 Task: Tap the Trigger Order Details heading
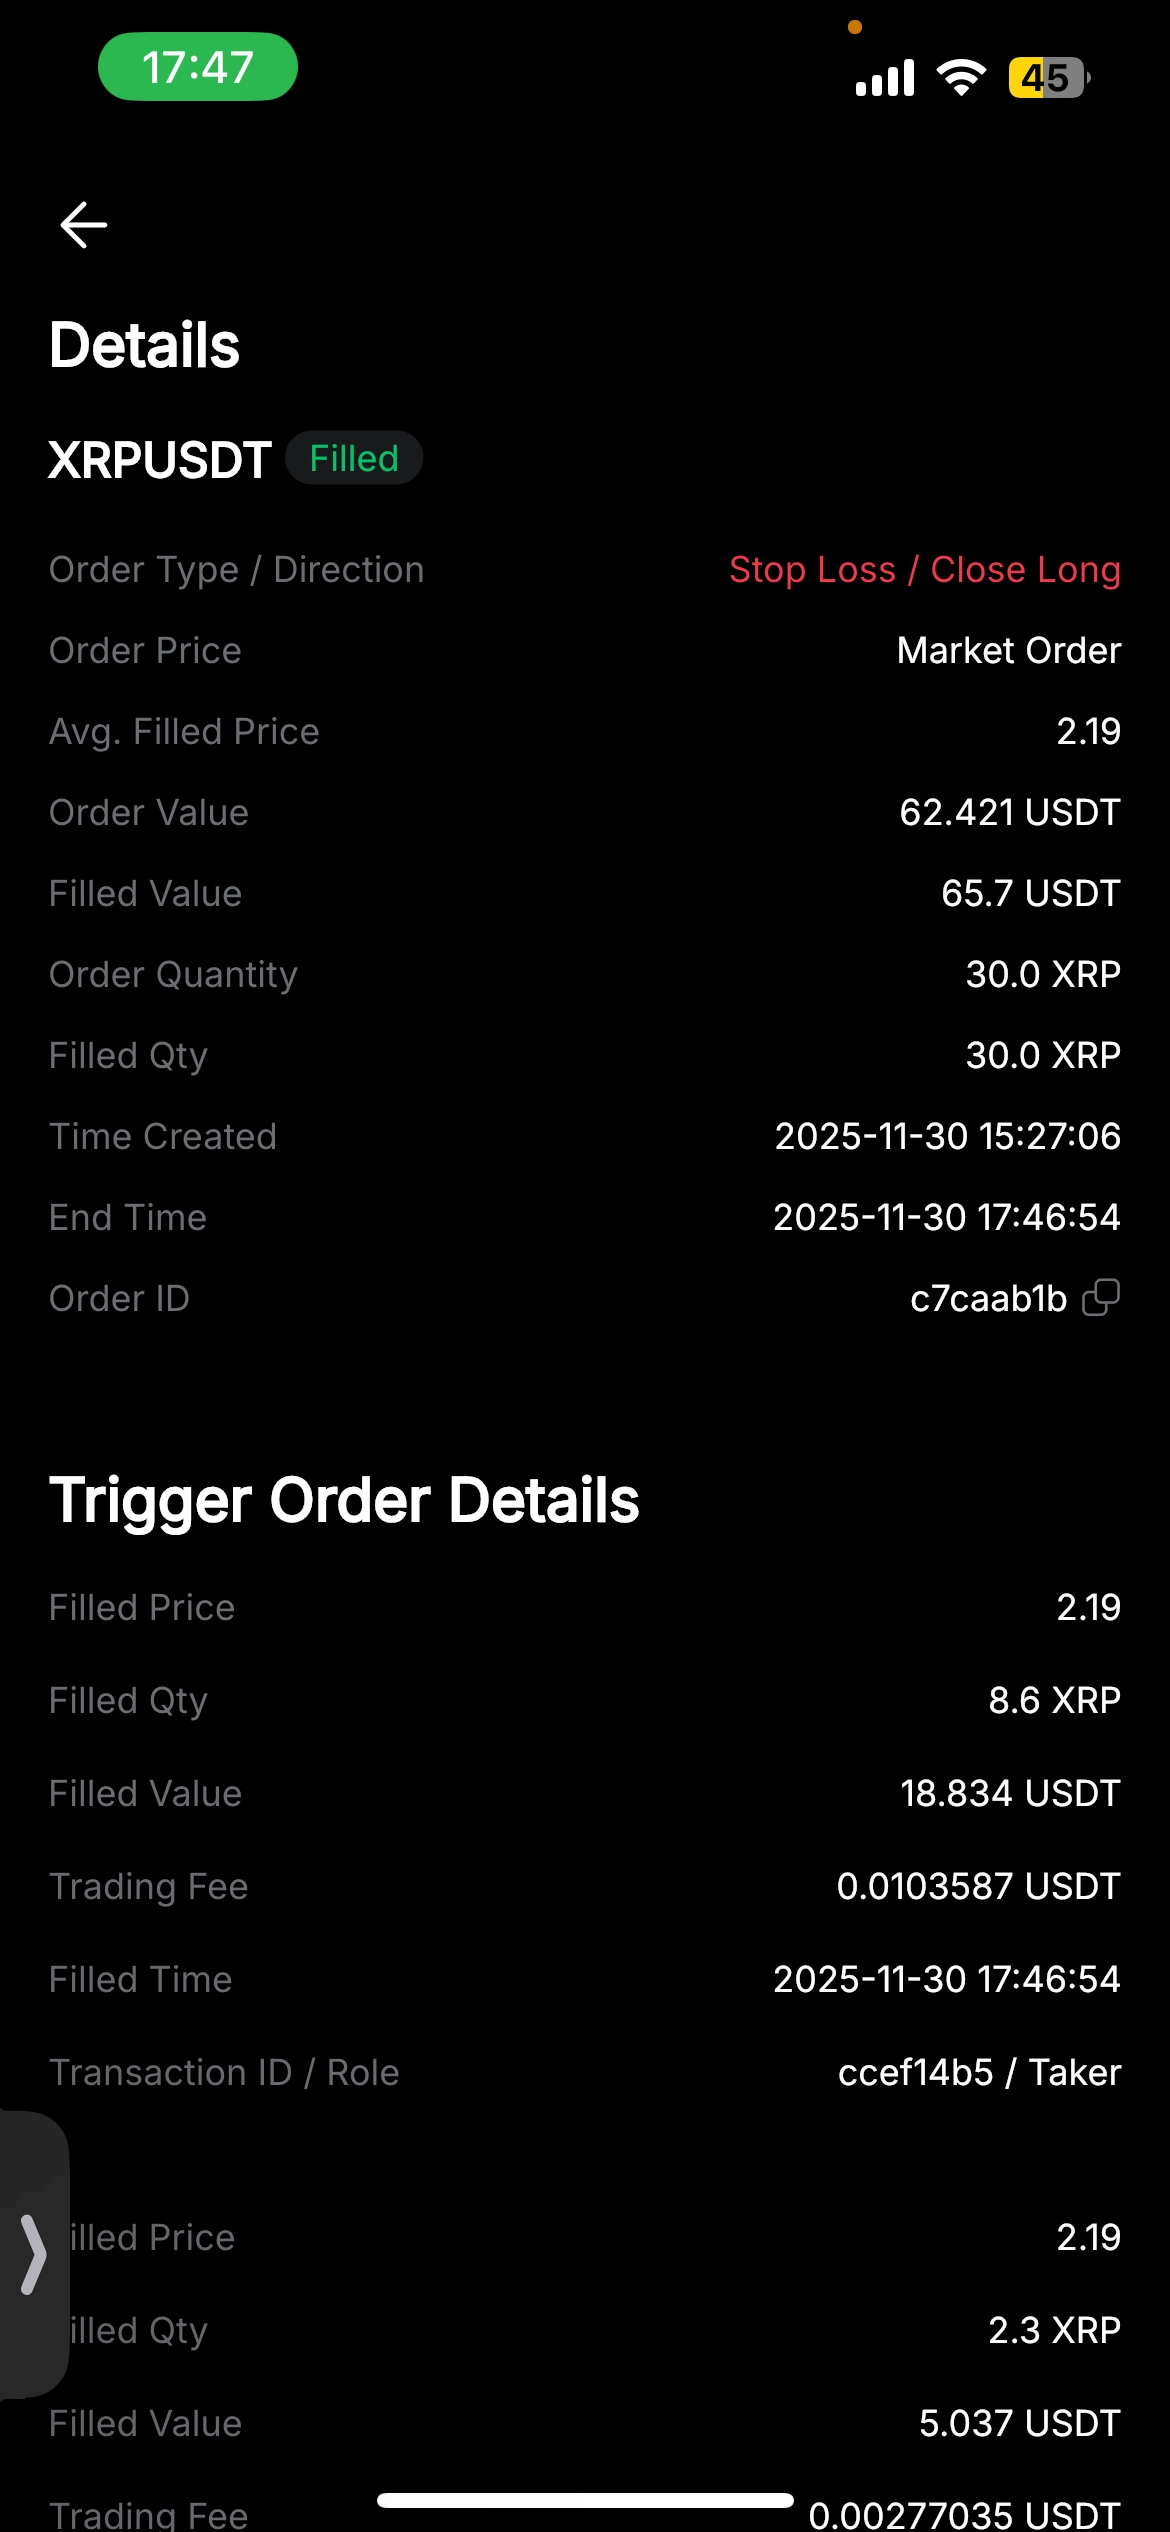tap(344, 1500)
